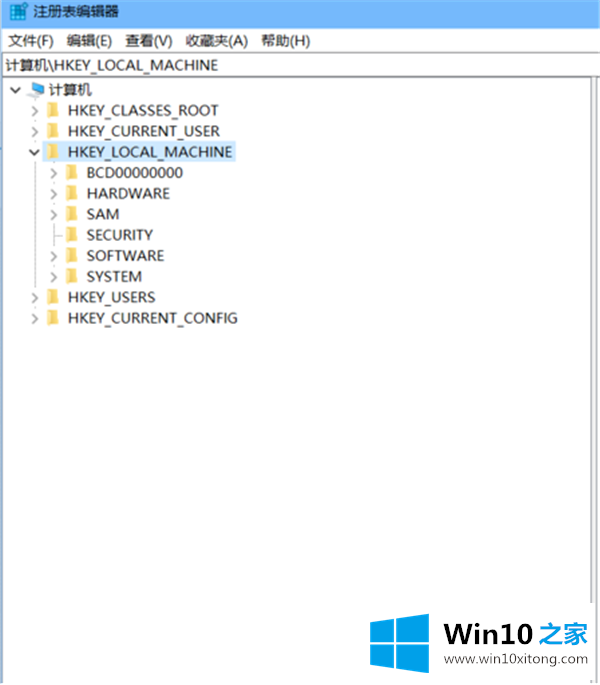Click the HKEY_USERS folder icon

pos(53,298)
